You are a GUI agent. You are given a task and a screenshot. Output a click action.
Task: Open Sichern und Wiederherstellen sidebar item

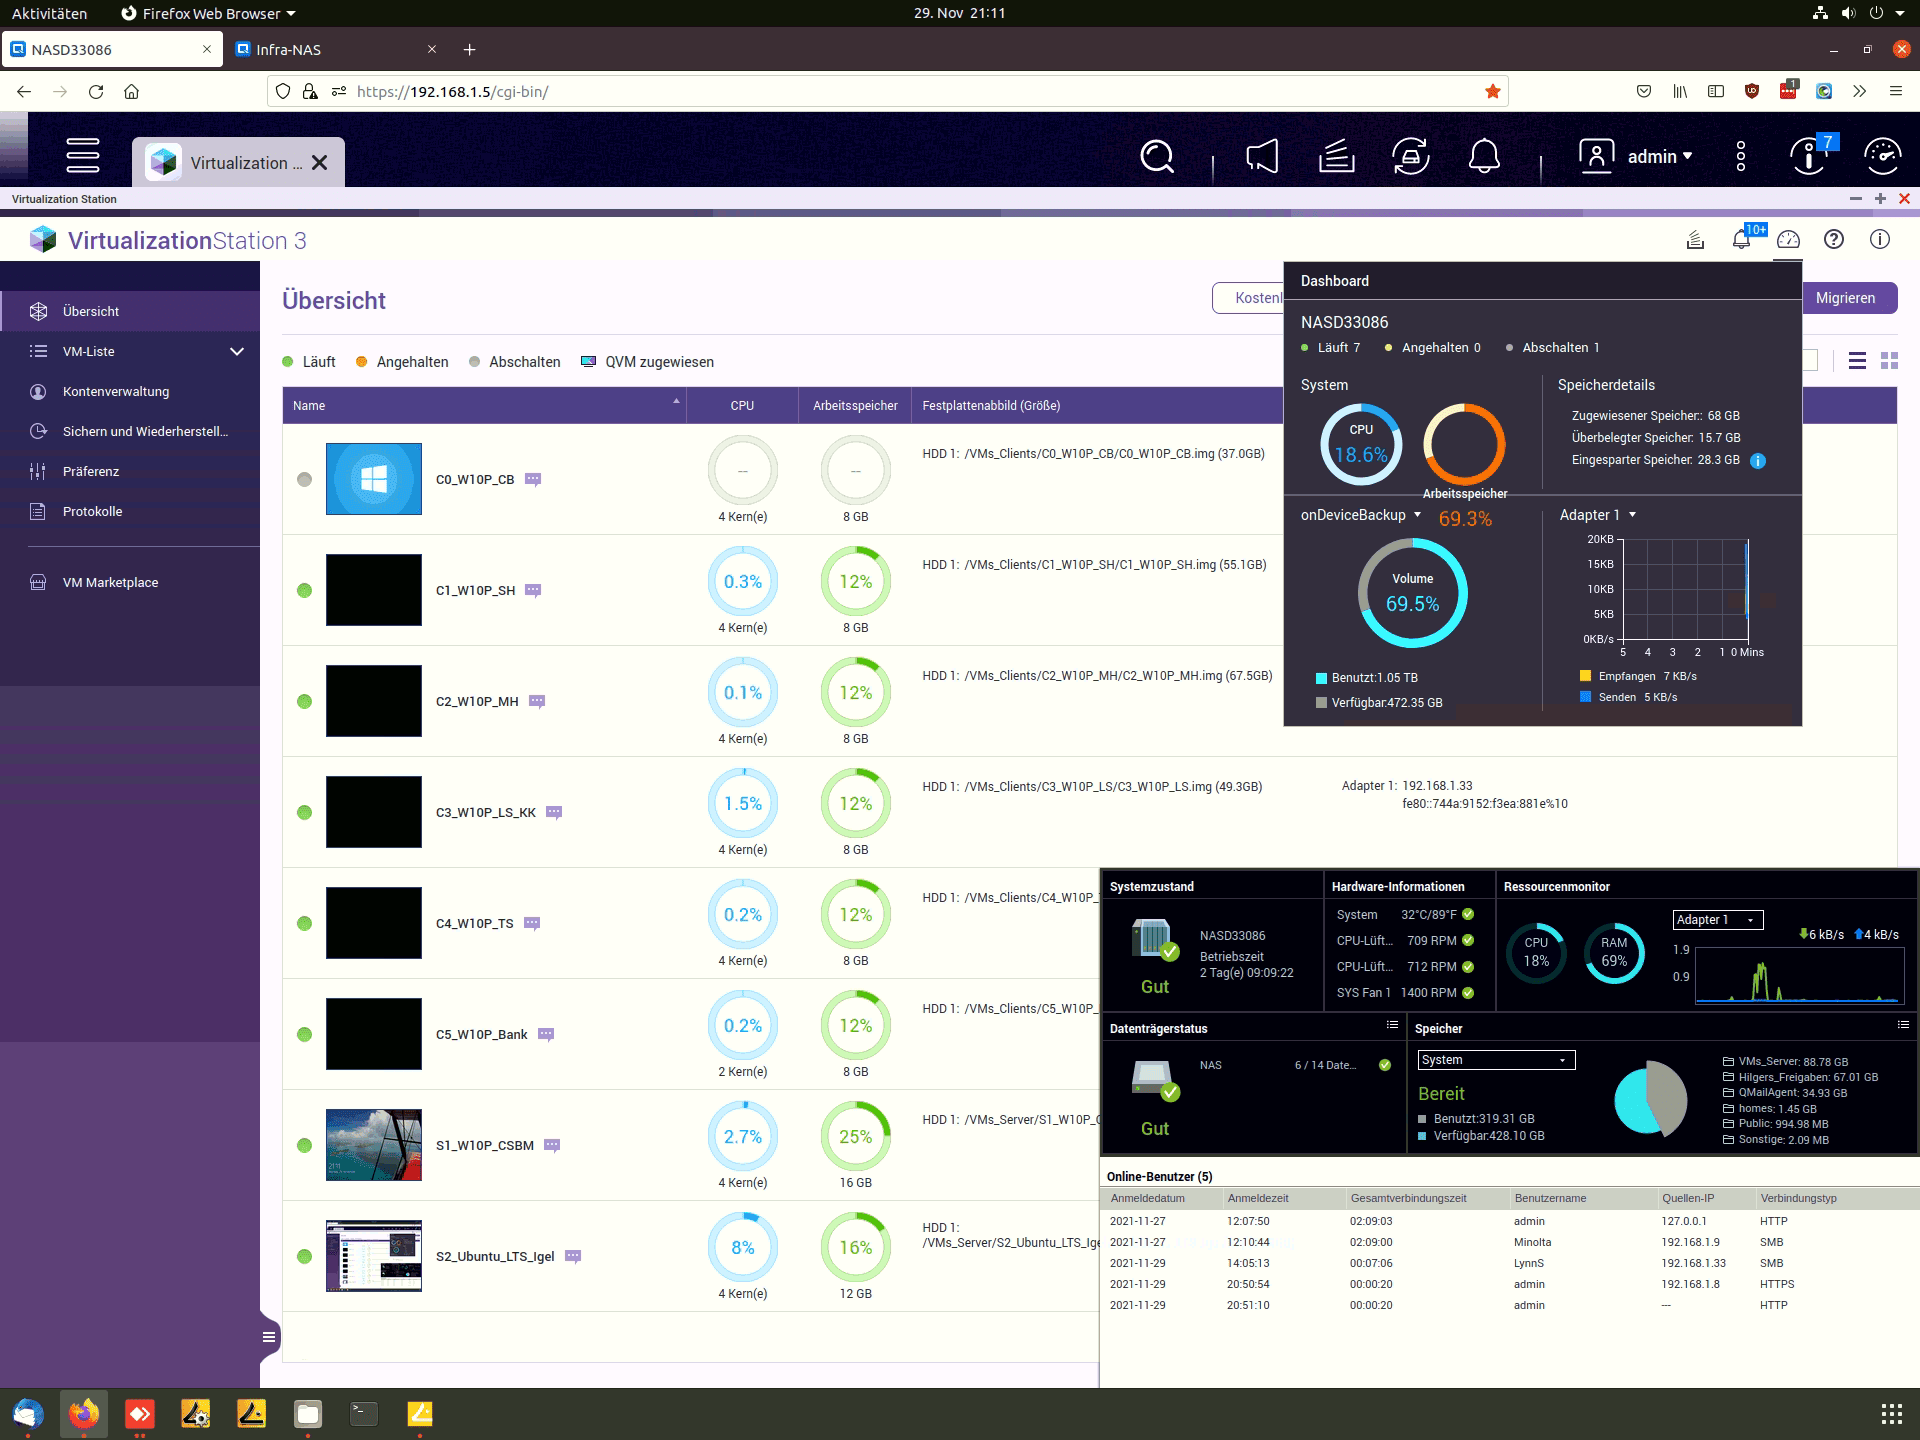[130, 431]
